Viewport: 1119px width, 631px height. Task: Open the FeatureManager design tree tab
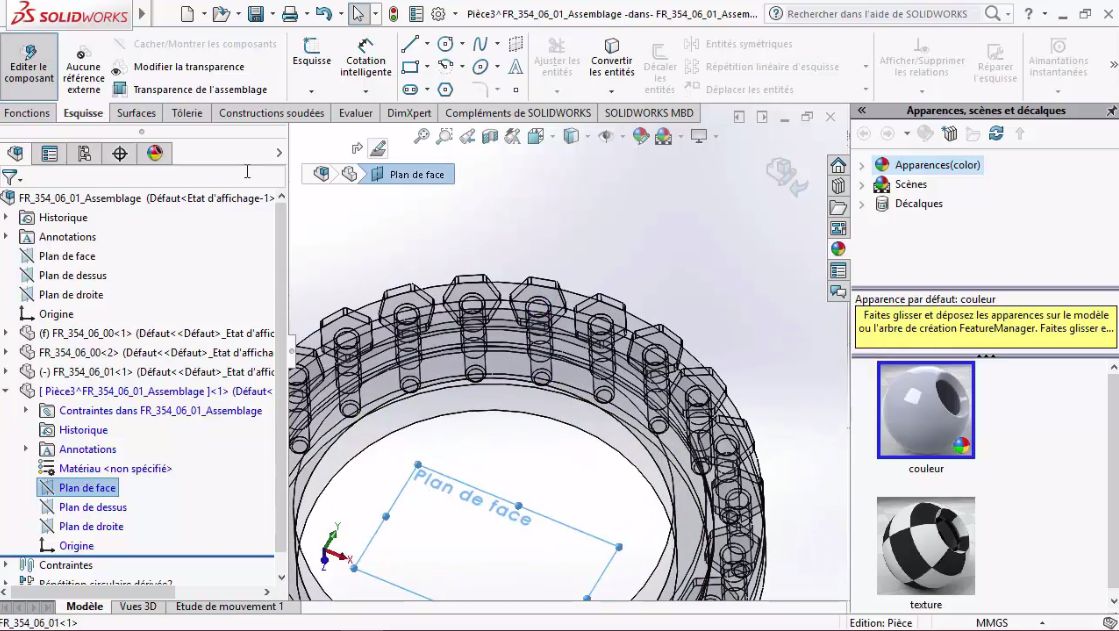pyautogui.click(x=15, y=153)
